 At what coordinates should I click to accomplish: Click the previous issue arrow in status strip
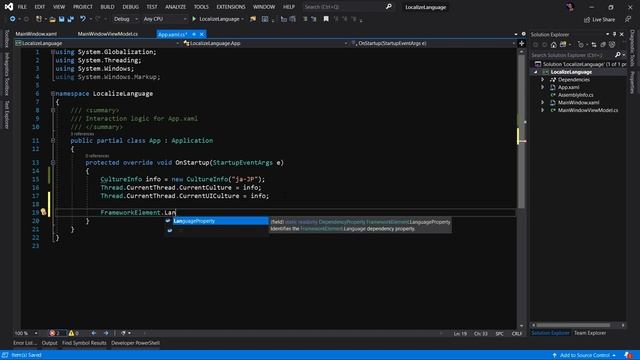pos(94,333)
